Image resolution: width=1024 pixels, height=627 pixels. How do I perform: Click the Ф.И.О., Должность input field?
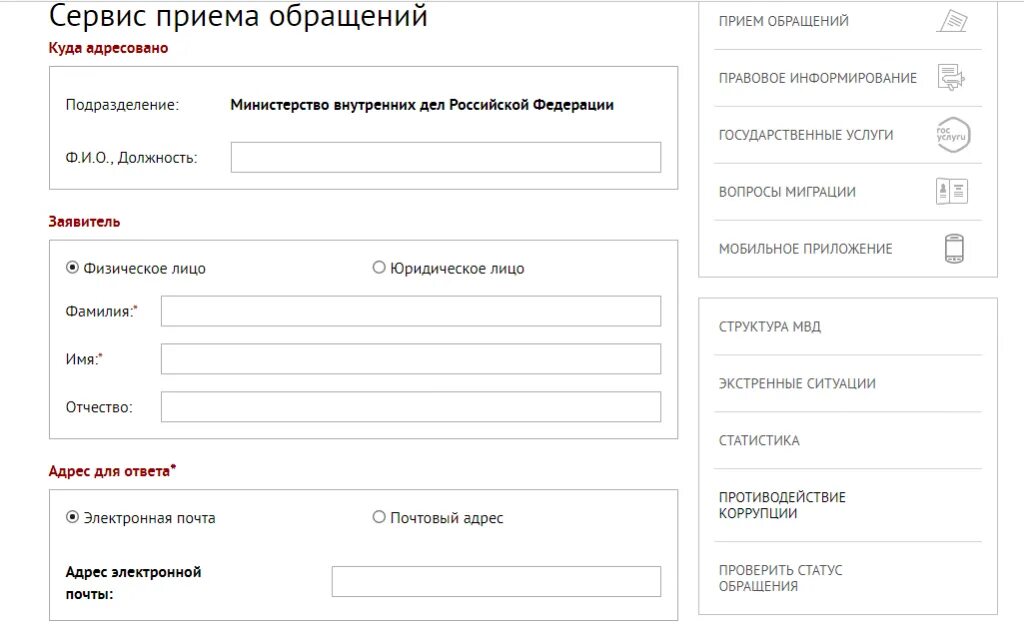tap(445, 157)
